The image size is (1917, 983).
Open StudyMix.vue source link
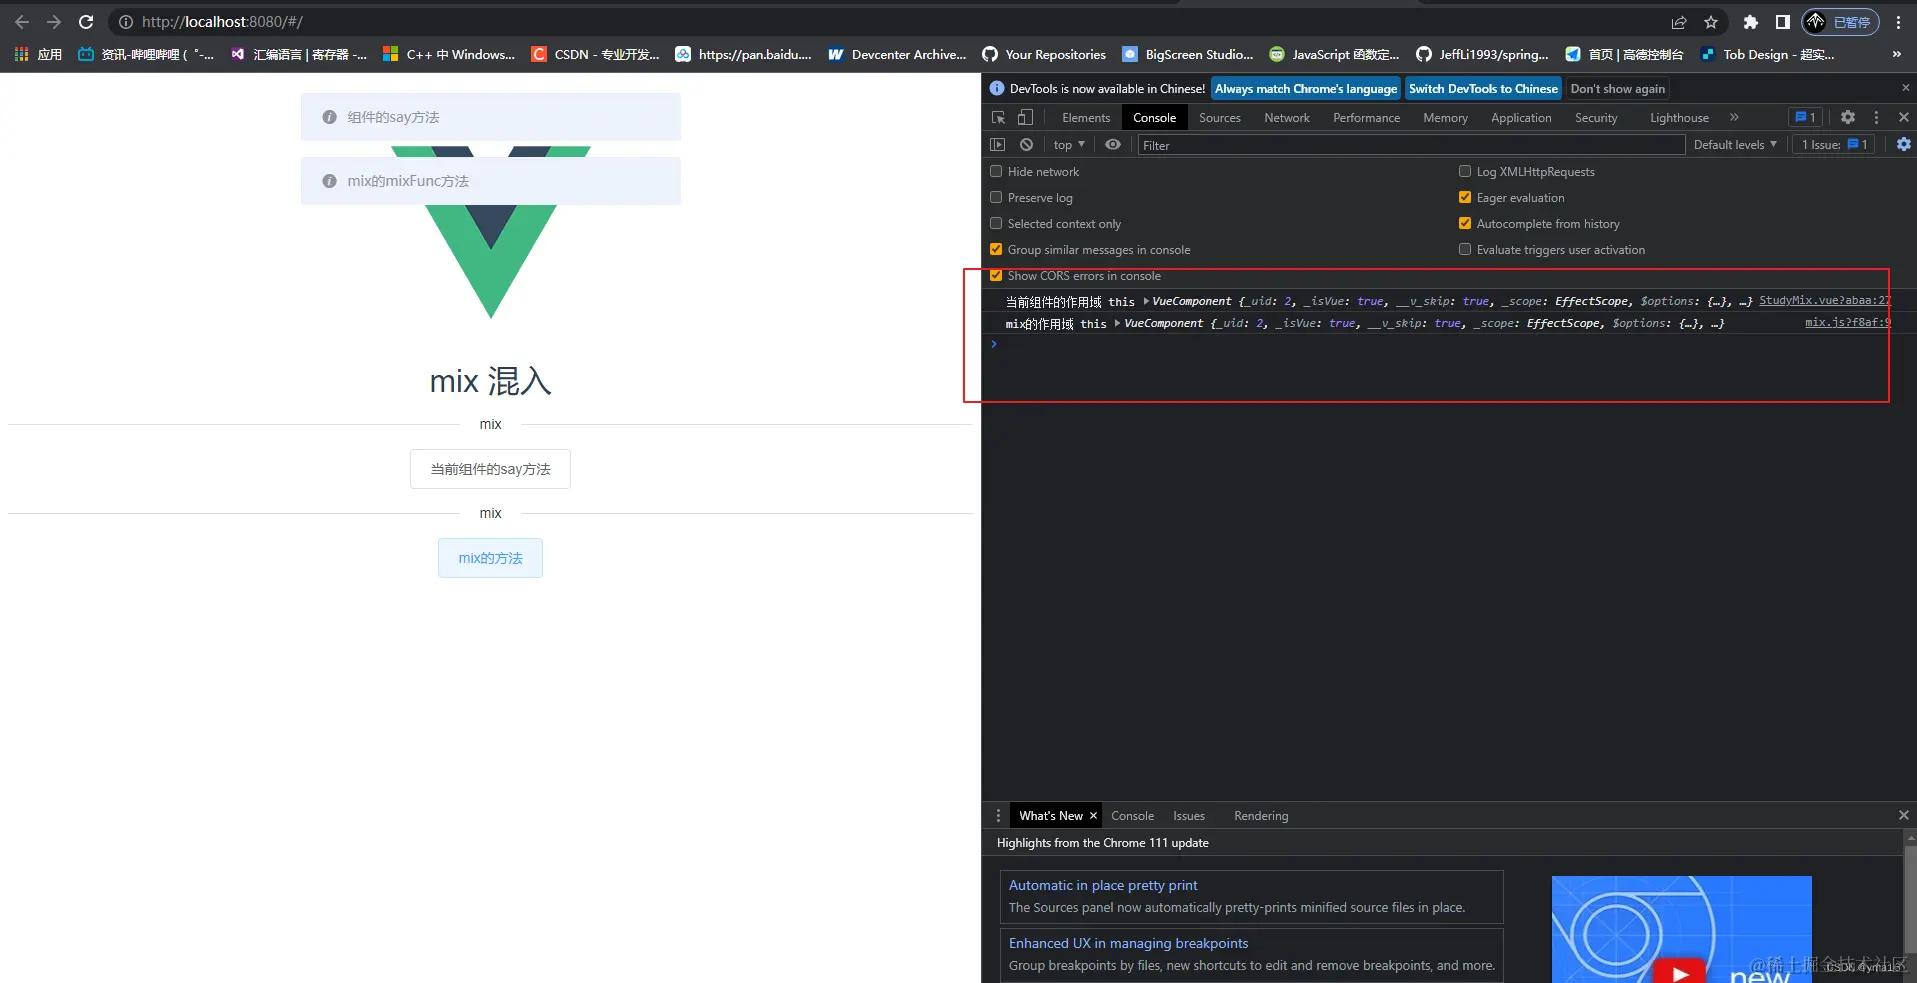1824,300
